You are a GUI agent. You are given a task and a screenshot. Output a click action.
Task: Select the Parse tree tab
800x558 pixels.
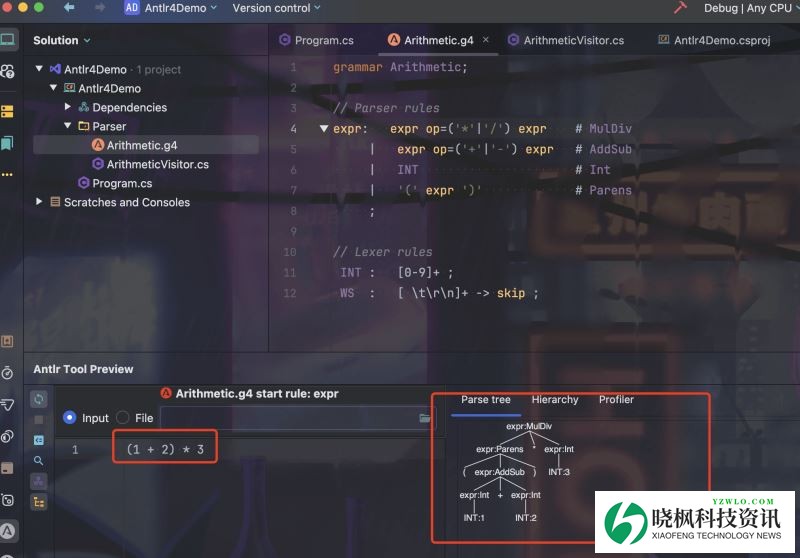[486, 400]
